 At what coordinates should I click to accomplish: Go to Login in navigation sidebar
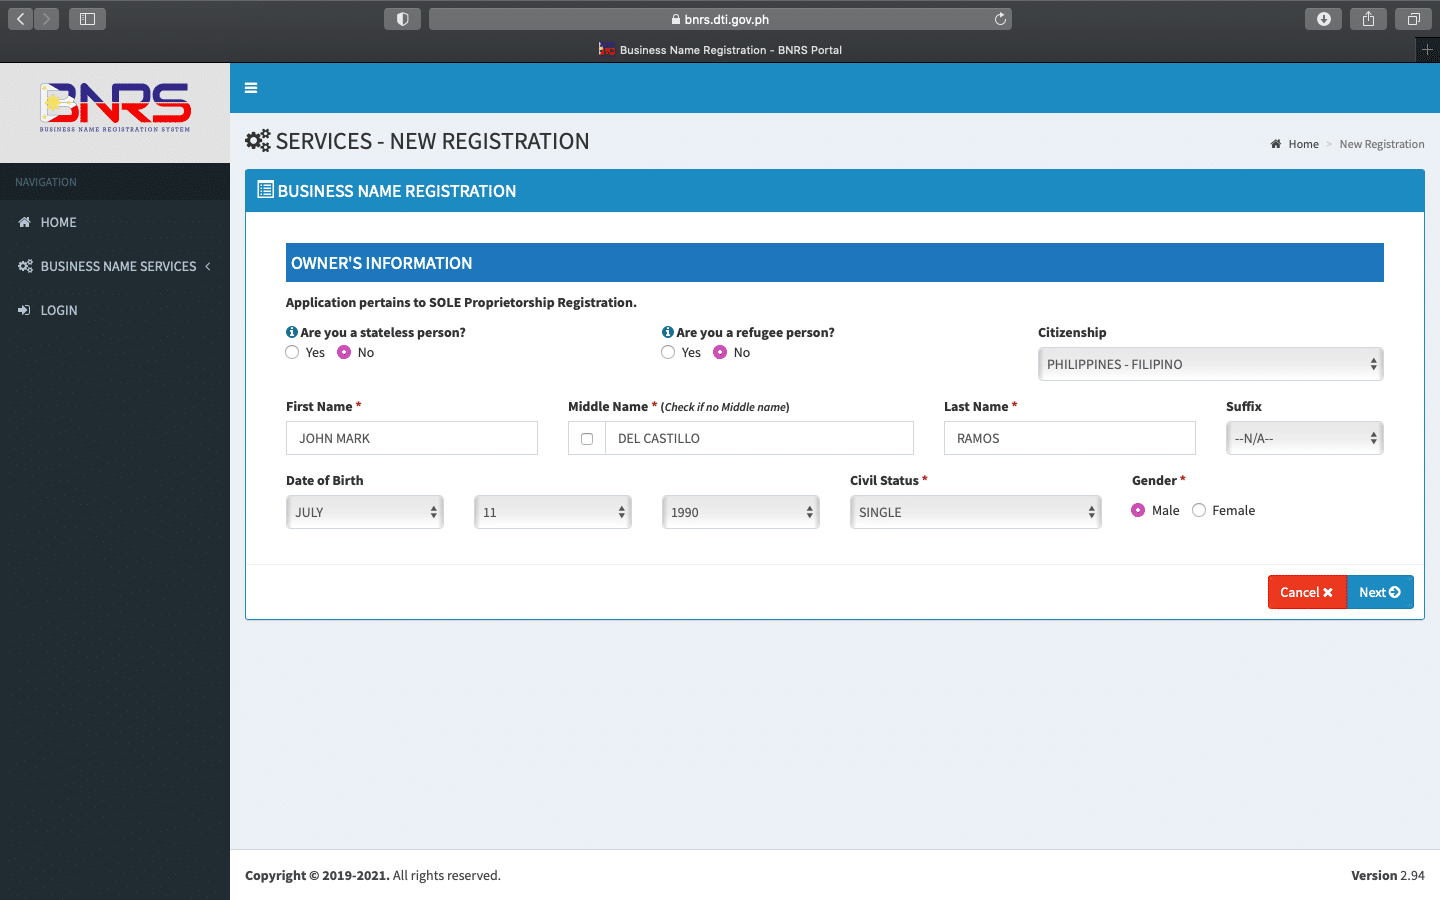pos(58,310)
